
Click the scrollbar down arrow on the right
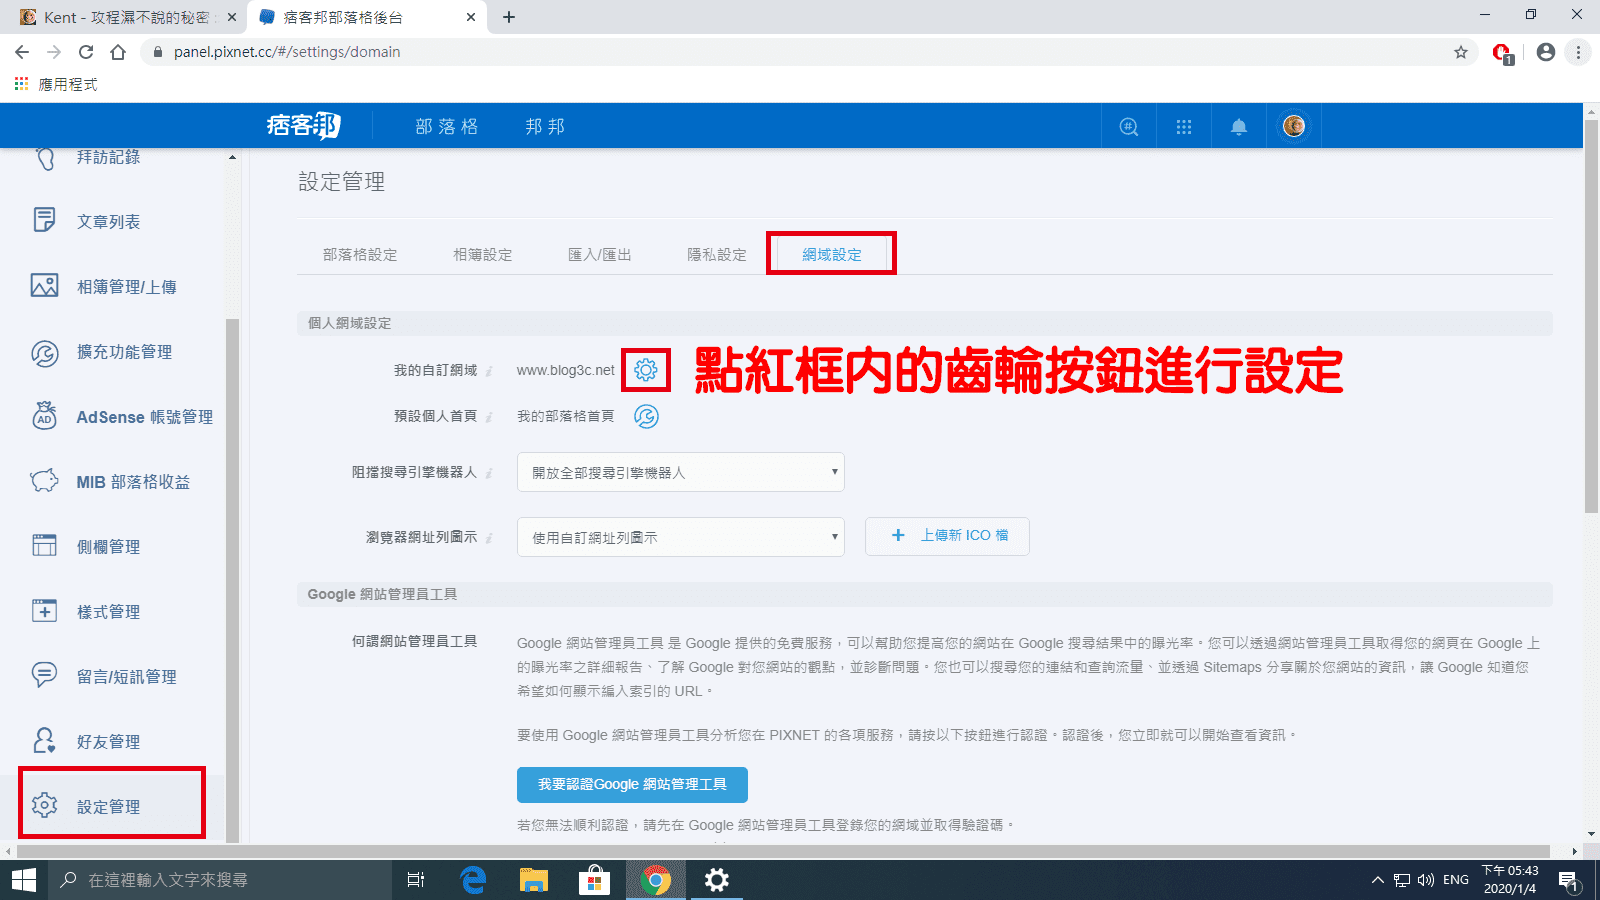tap(1592, 833)
